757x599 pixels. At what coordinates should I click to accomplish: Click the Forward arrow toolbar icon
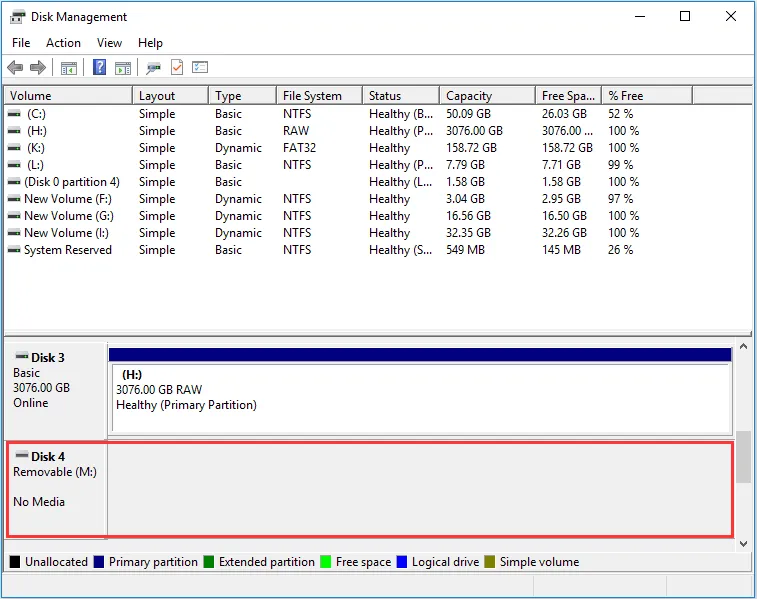38,68
